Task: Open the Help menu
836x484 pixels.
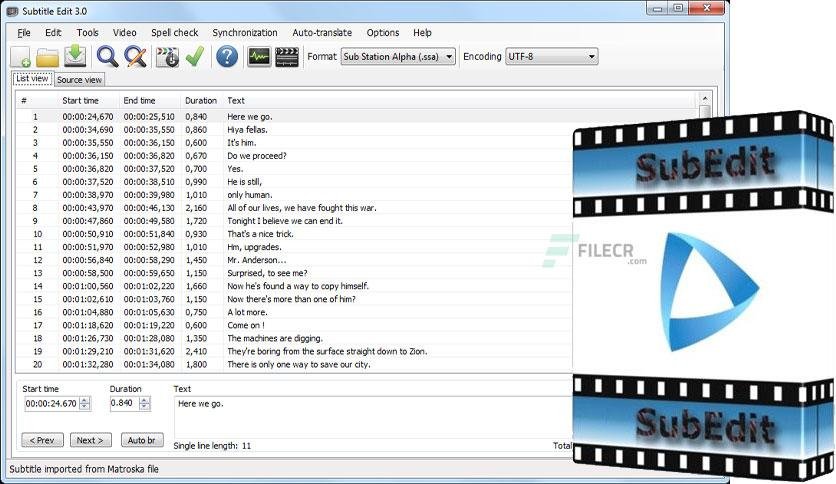Action: click(x=422, y=33)
